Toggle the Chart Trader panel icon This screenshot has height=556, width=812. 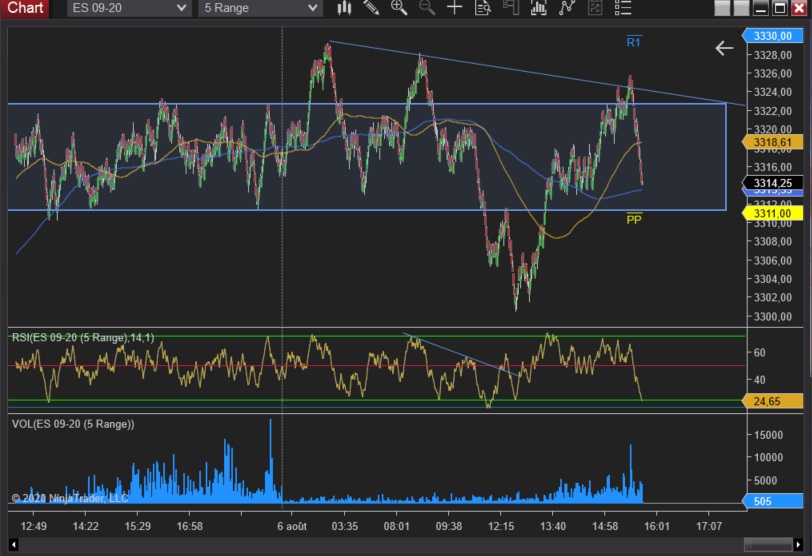pos(511,8)
